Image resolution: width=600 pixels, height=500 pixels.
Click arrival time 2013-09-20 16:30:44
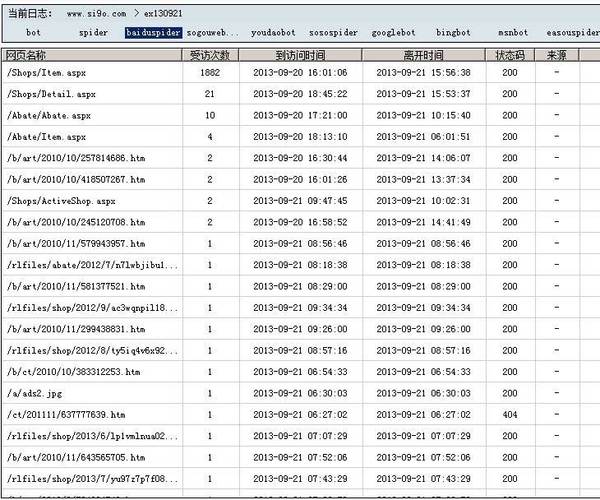[x=300, y=158]
